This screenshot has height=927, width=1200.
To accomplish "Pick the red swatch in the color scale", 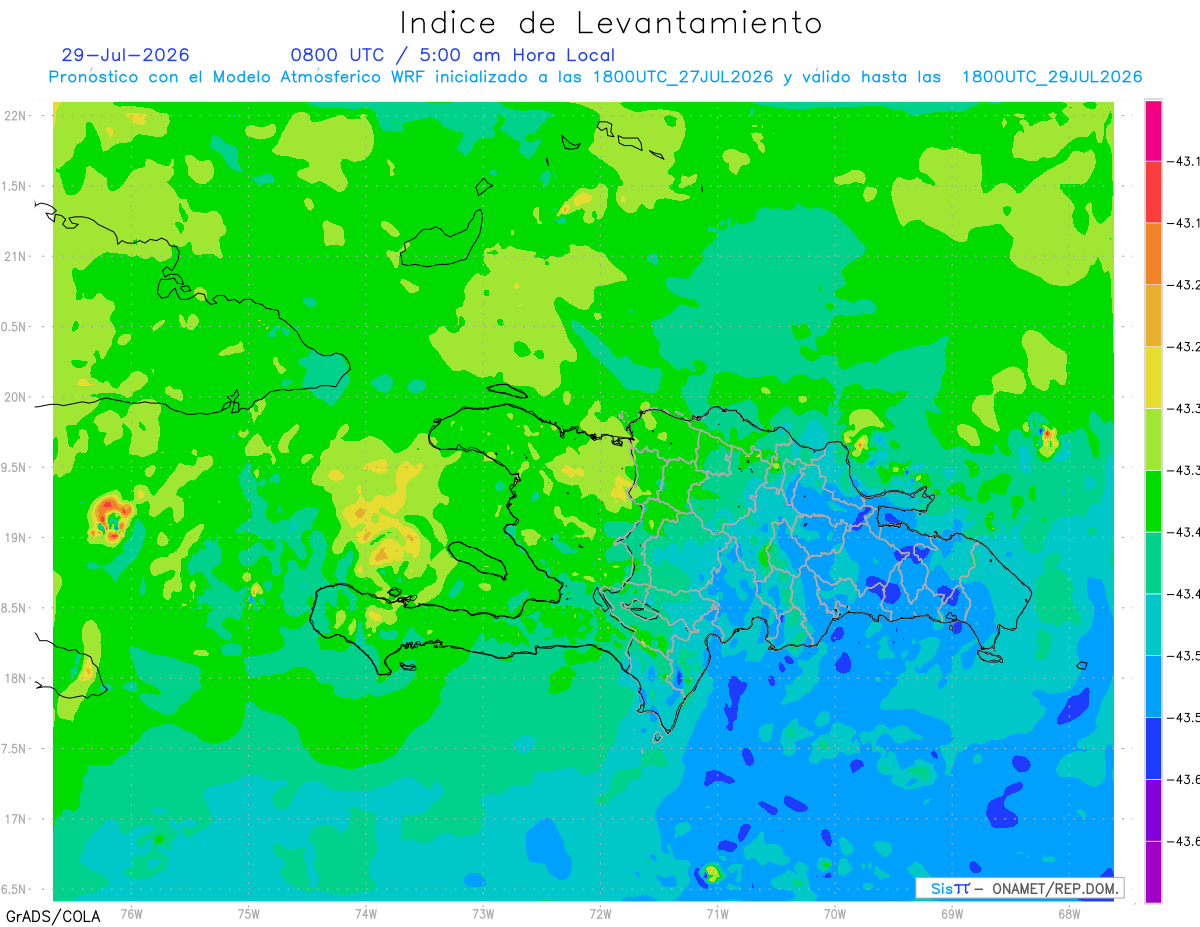I will [x=1153, y=192].
